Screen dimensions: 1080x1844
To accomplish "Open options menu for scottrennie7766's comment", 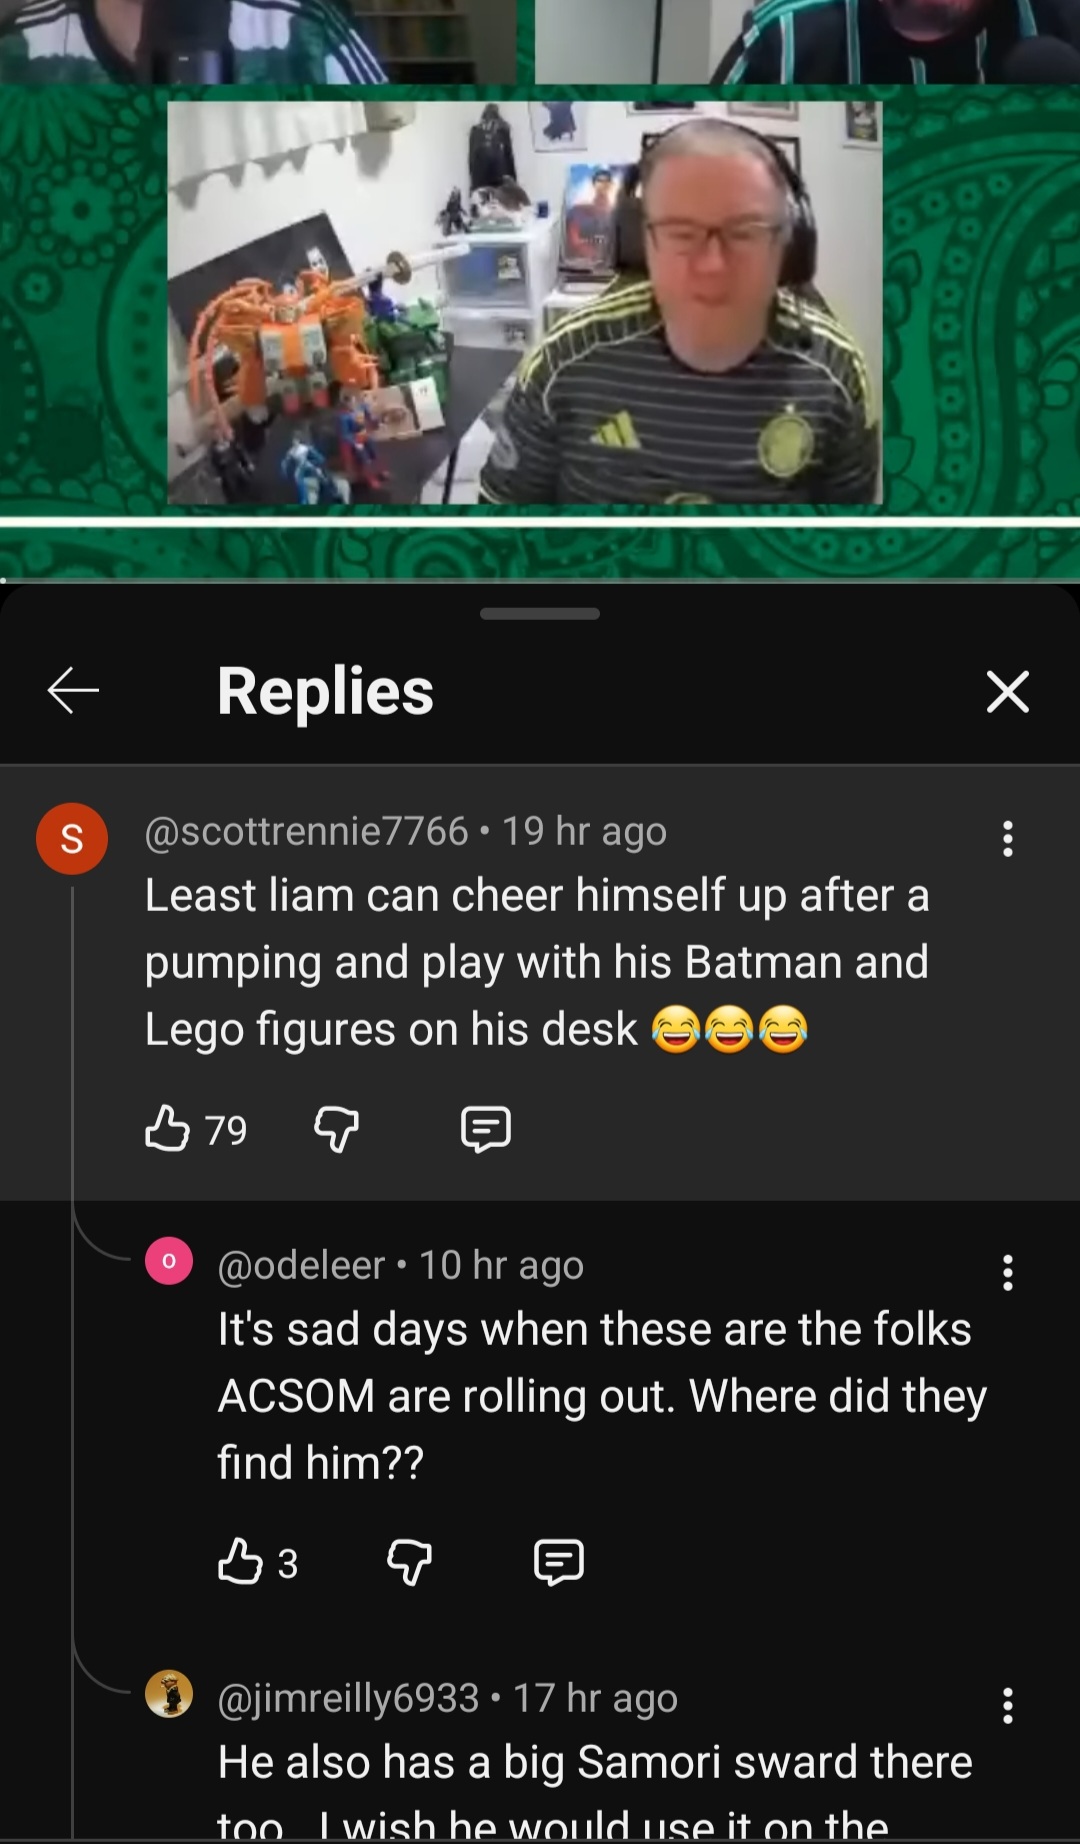I will tap(1008, 838).
